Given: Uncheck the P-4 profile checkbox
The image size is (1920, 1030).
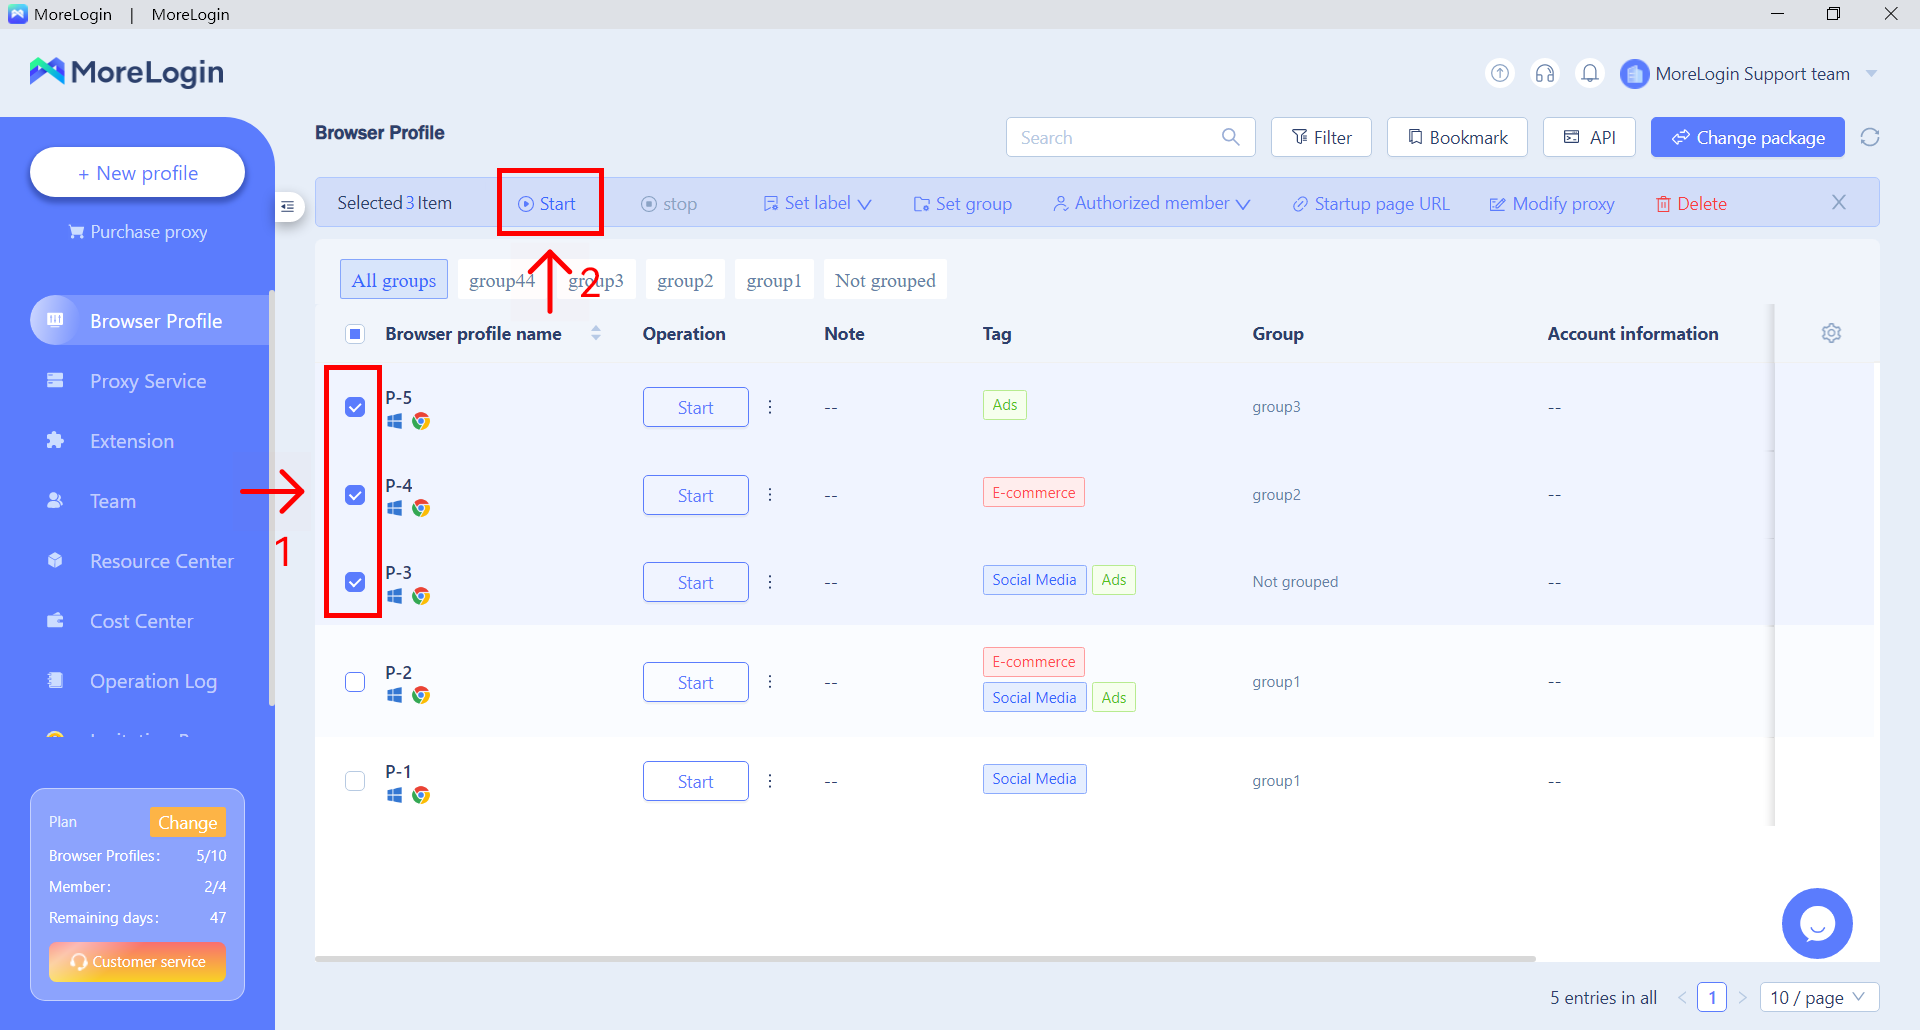Looking at the screenshot, I should 355,495.
